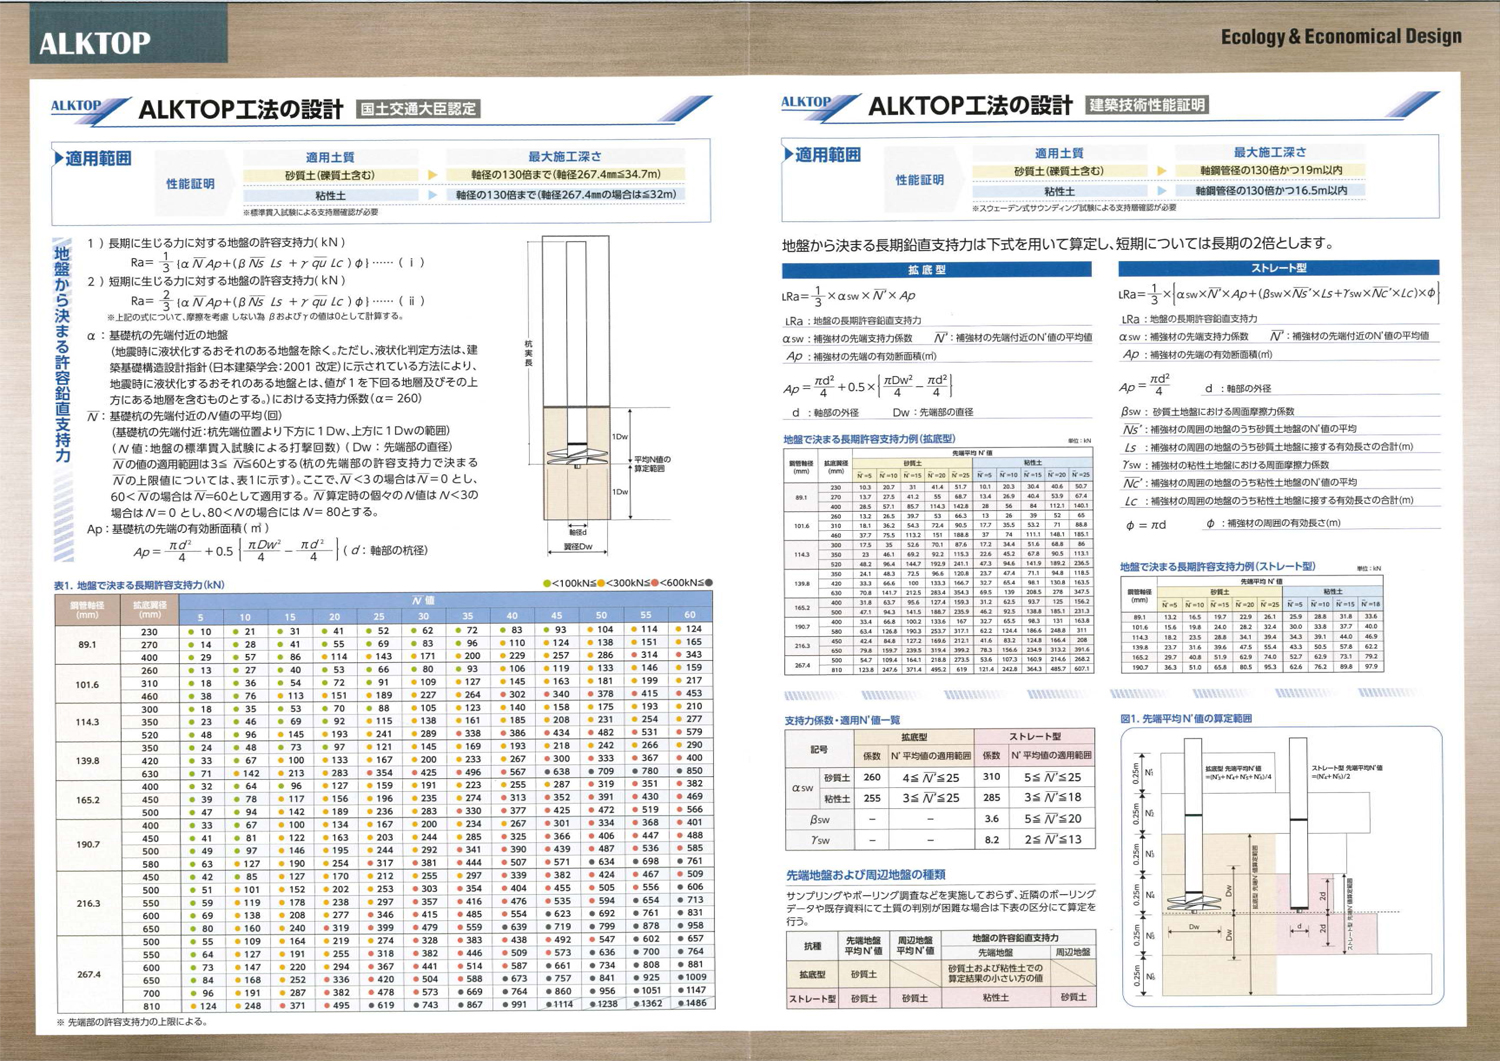Screen dimensions: 1500x1061
Task: Click the value '1362' in Table 1
Action: click(x=650, y=1003)
